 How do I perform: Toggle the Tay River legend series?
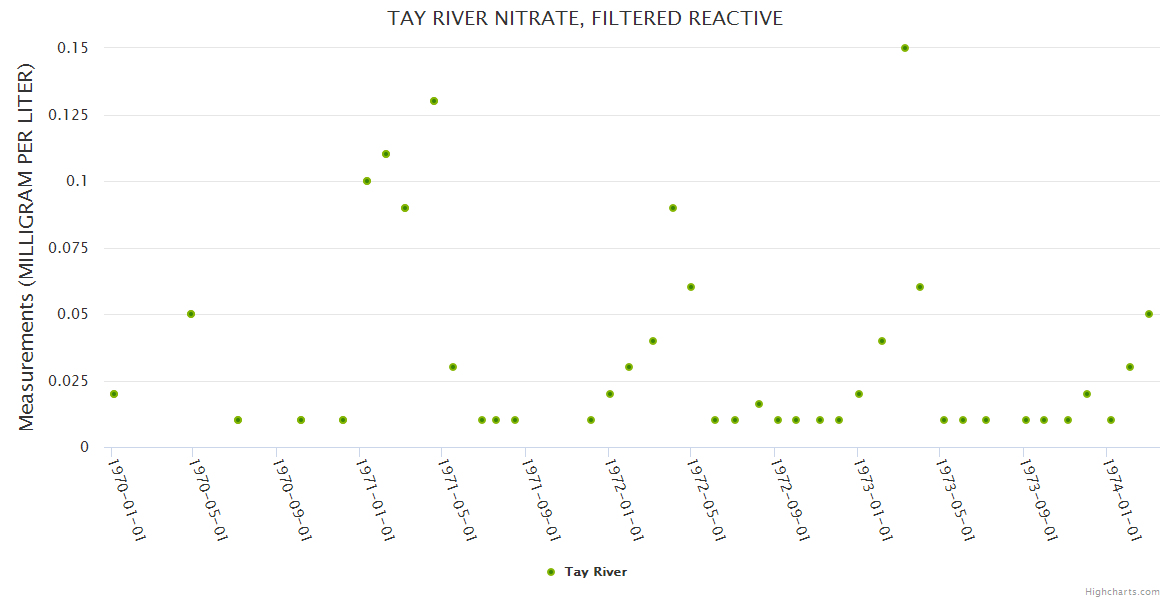click(x=595, y=572)
